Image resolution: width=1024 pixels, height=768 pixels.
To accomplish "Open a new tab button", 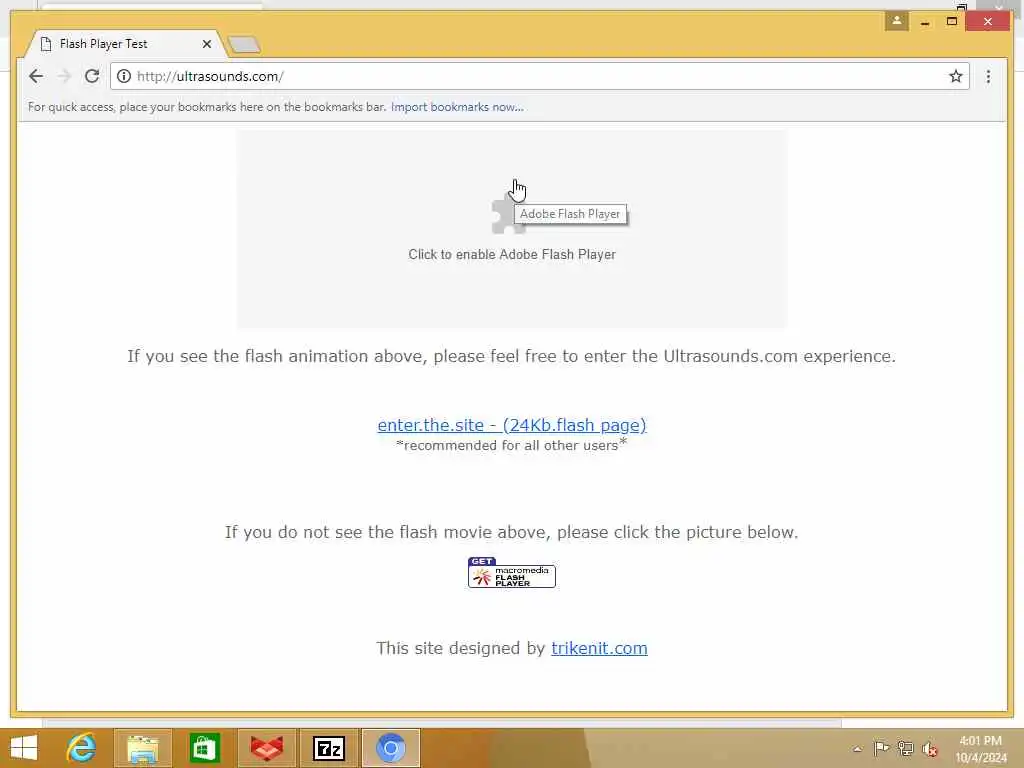I will tap(244, 44).
